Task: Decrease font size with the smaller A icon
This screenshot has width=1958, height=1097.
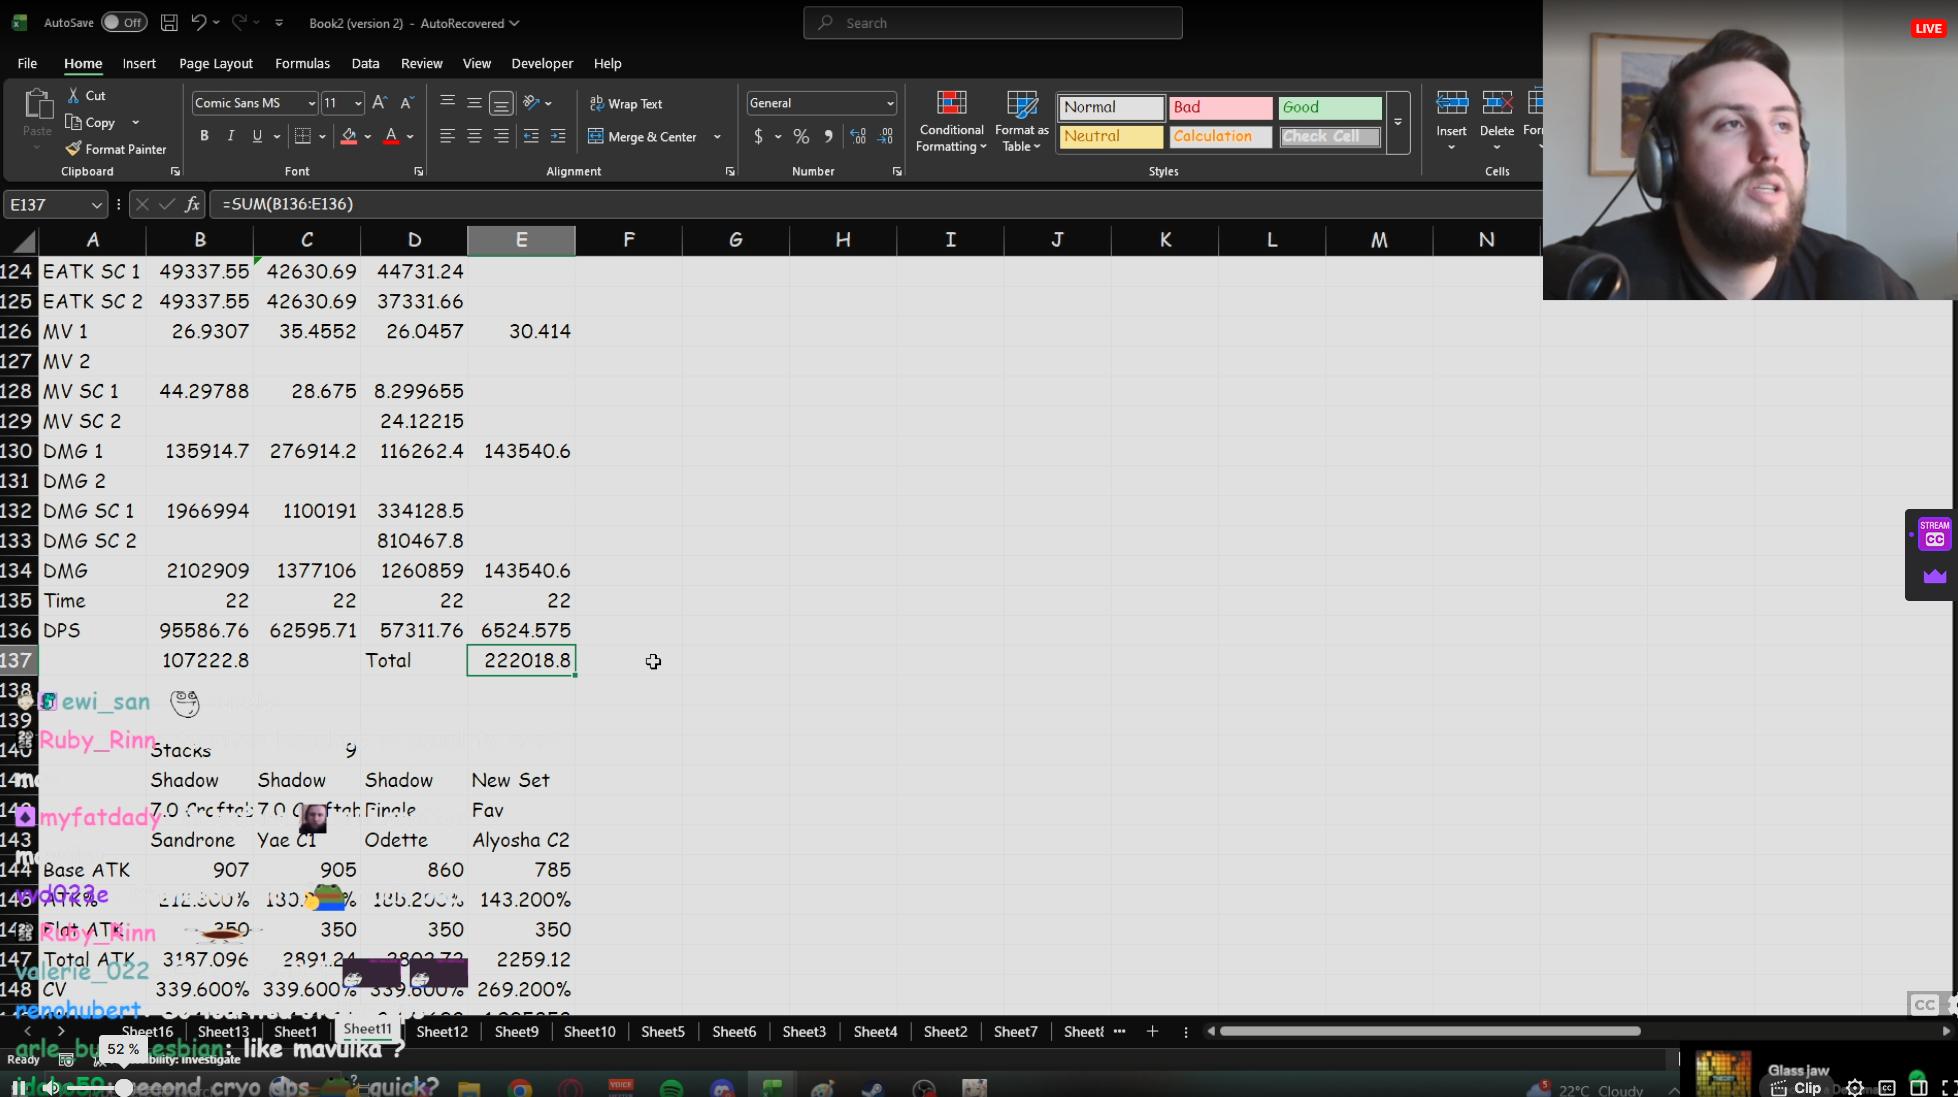Action: pos(406,103)
